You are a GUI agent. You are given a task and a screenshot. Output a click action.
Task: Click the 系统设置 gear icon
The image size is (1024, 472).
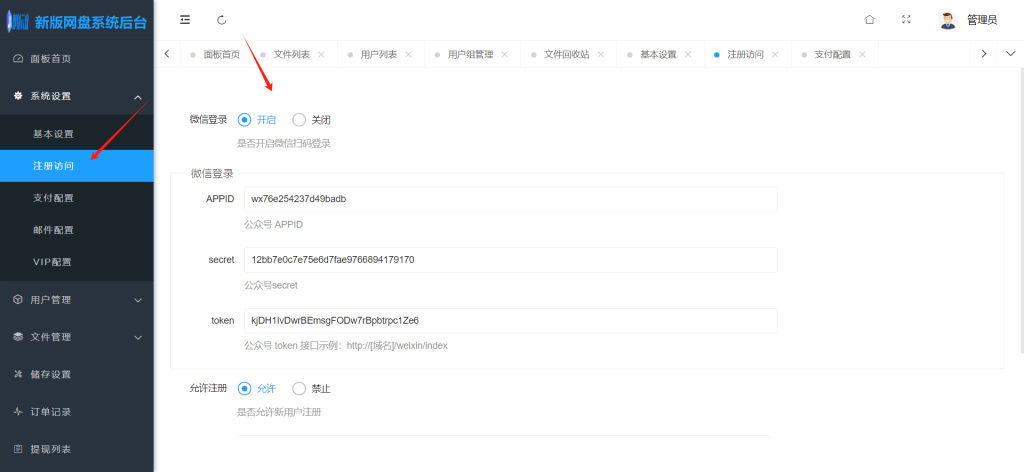pos(18,96)
